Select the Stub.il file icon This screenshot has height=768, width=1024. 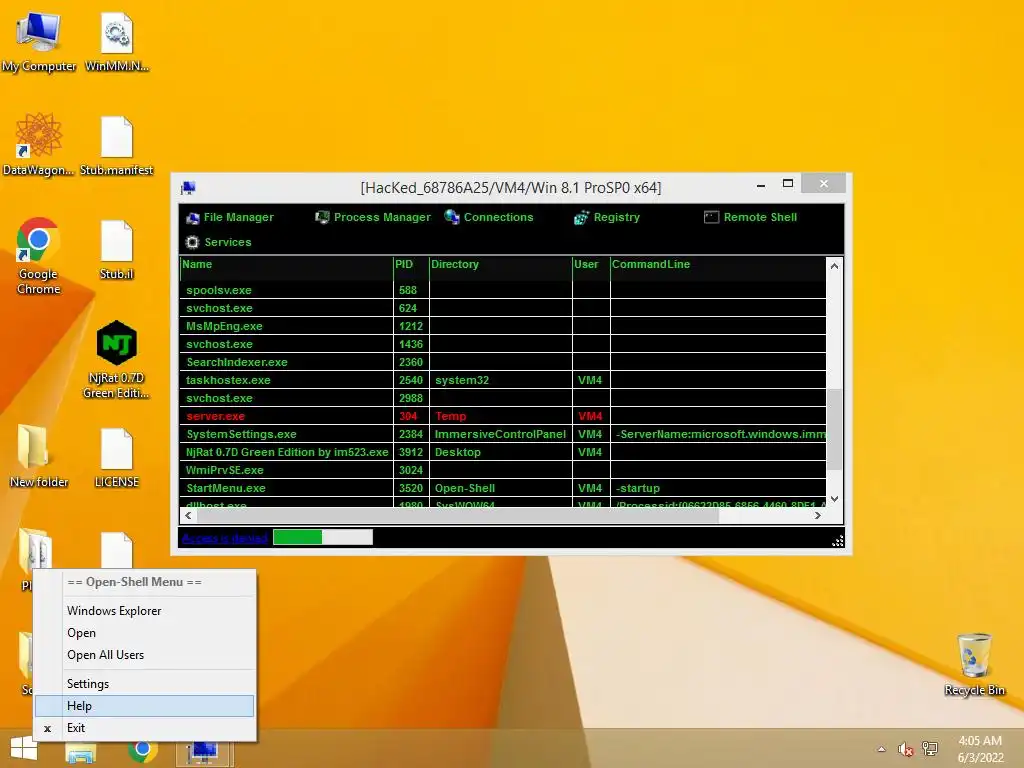coord(117,250)
